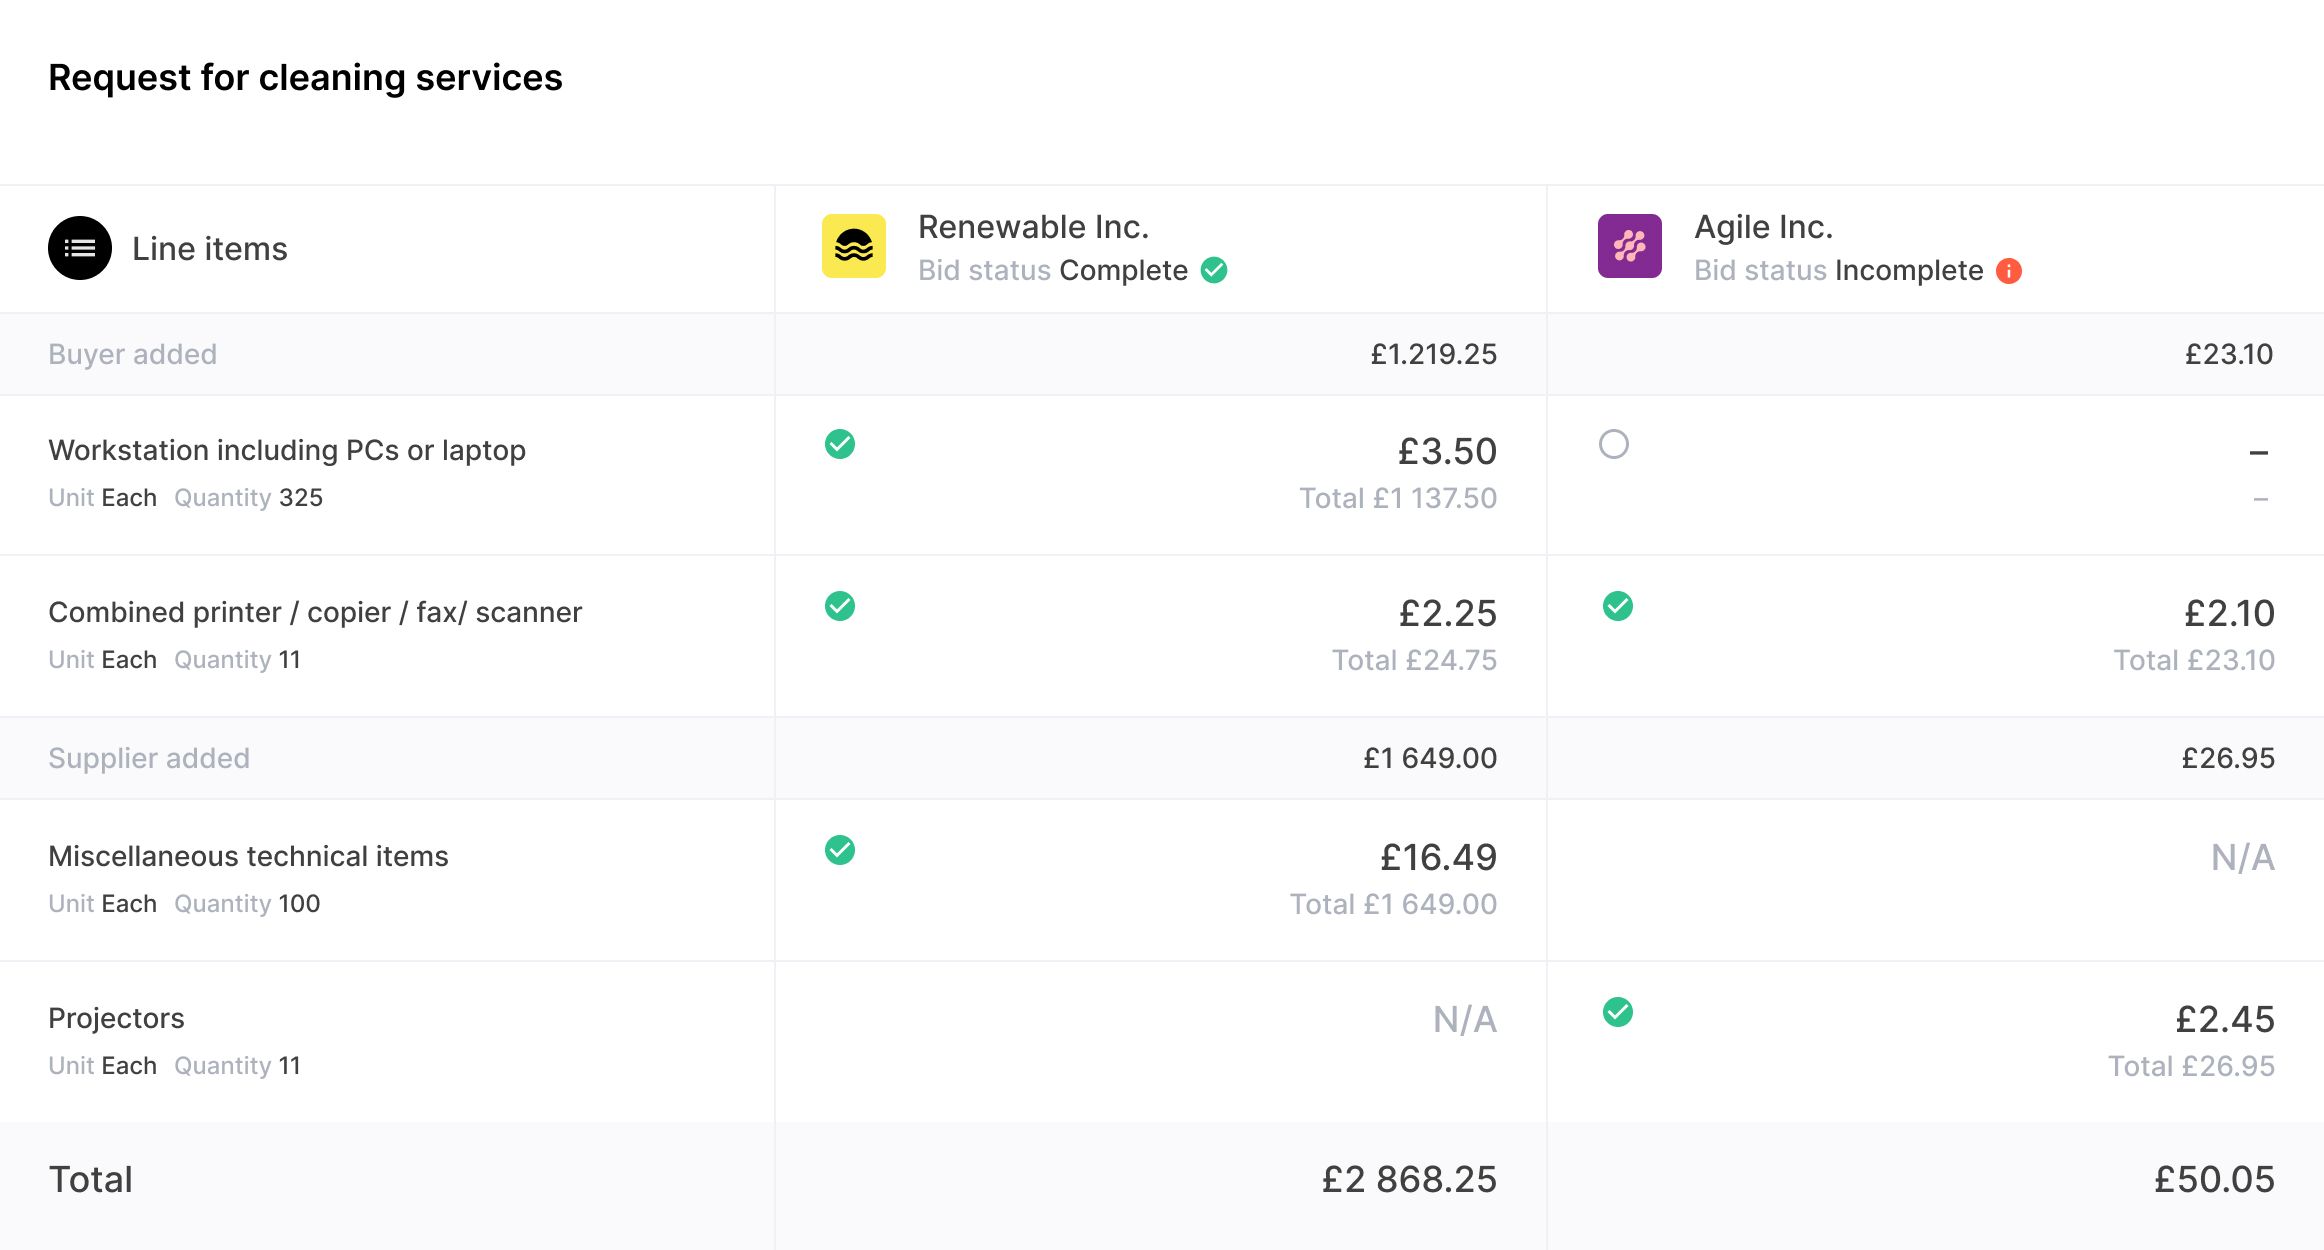Image resolution: width=2324 pixels, height=1250 pixels.
Task: Select the Buyer added section header
Action: [x=133, y=354]
